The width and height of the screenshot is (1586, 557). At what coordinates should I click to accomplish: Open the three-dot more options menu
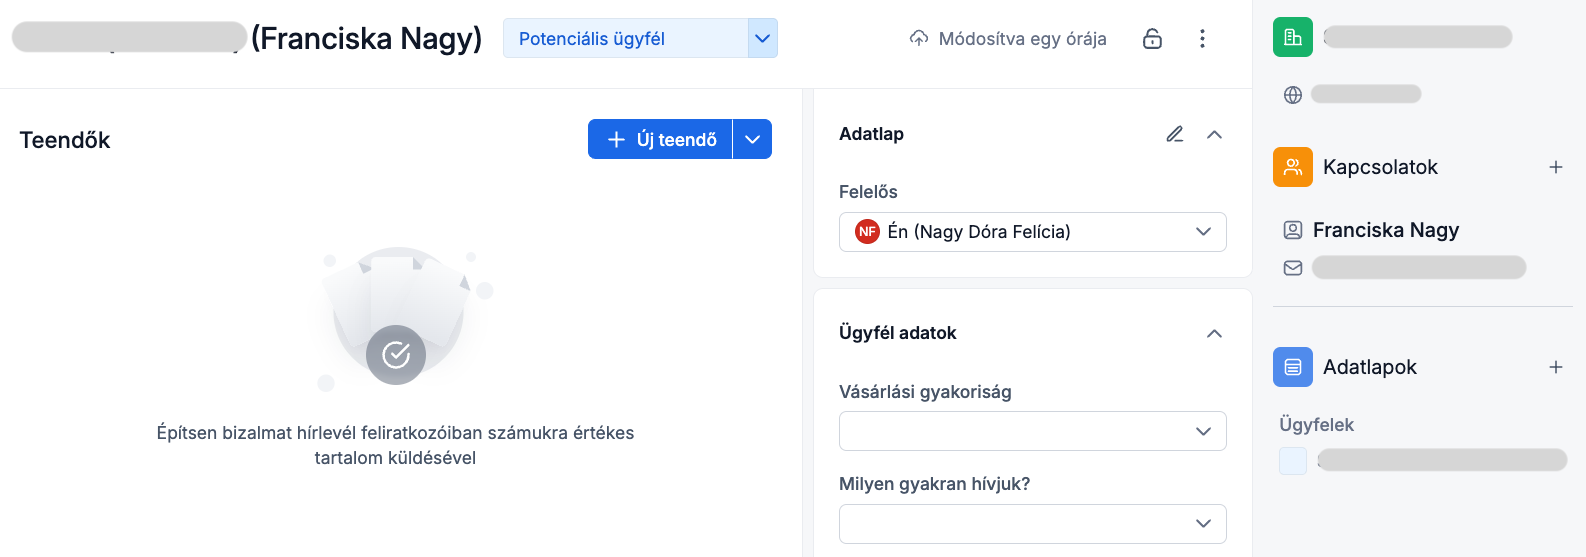coord(1202,39)
